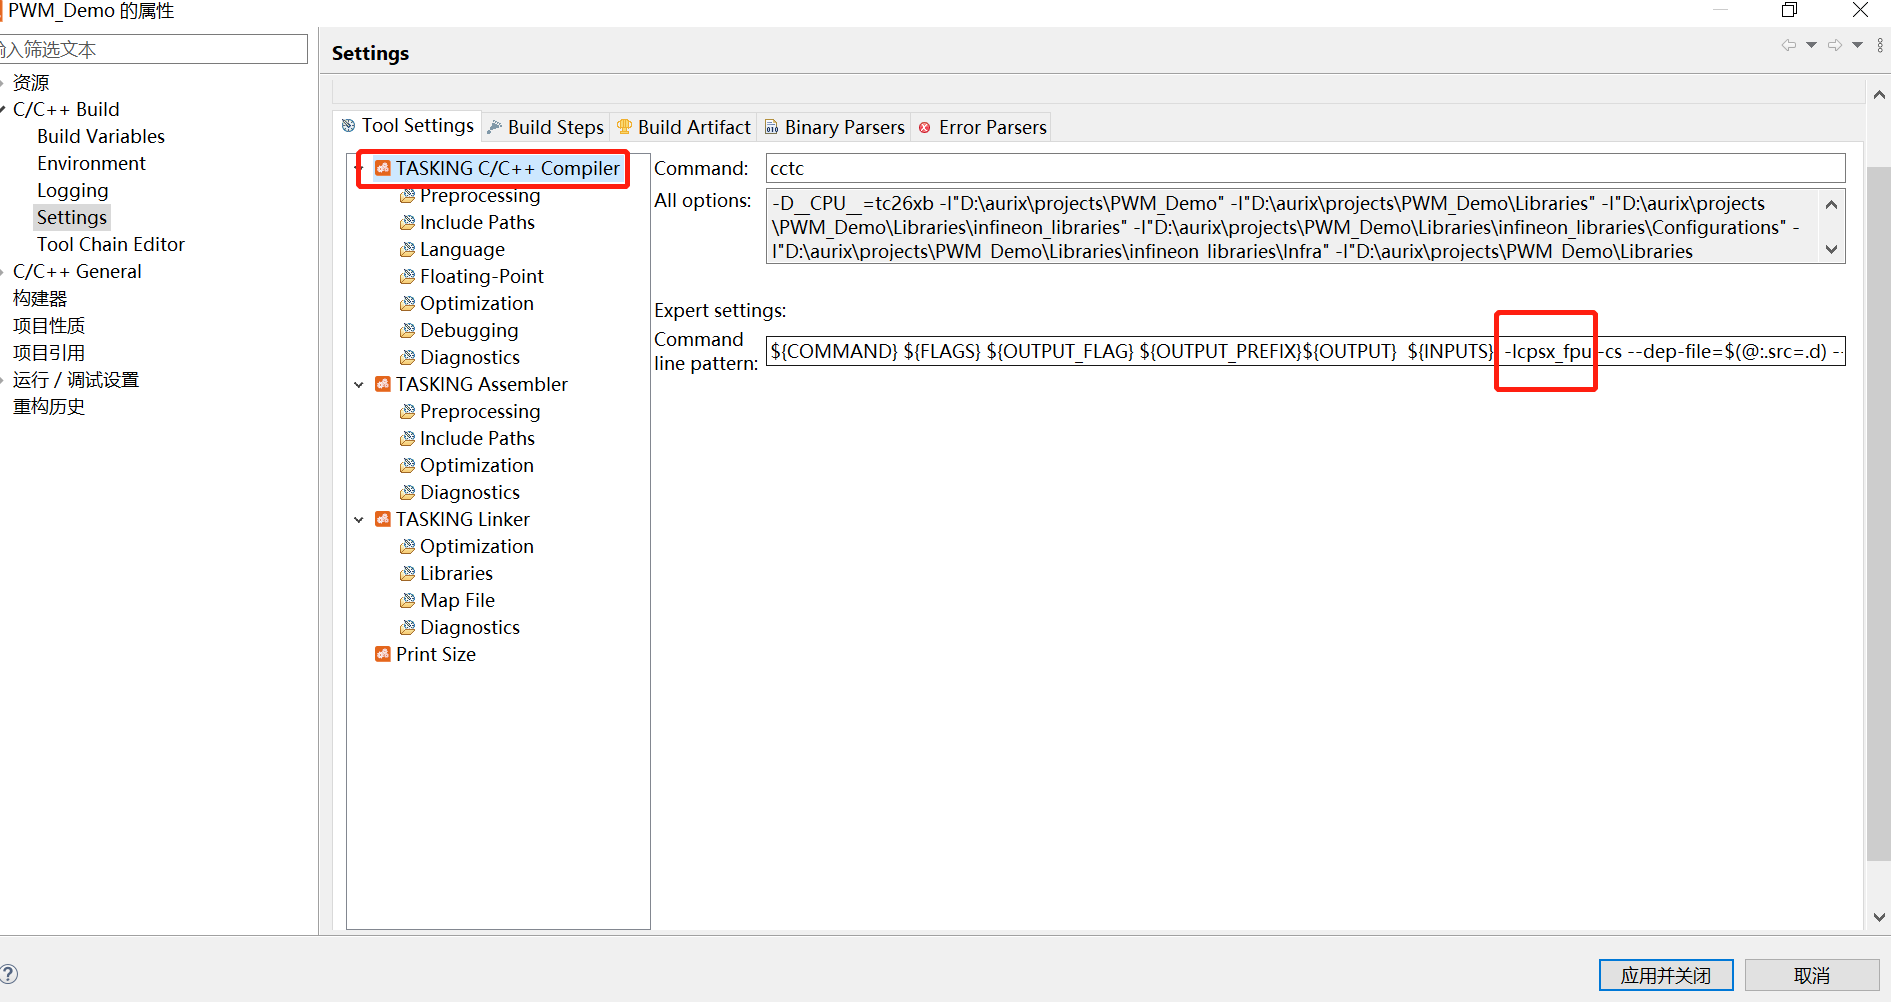Collapse the TASKING Assembler tree node

tap(359, 384)
